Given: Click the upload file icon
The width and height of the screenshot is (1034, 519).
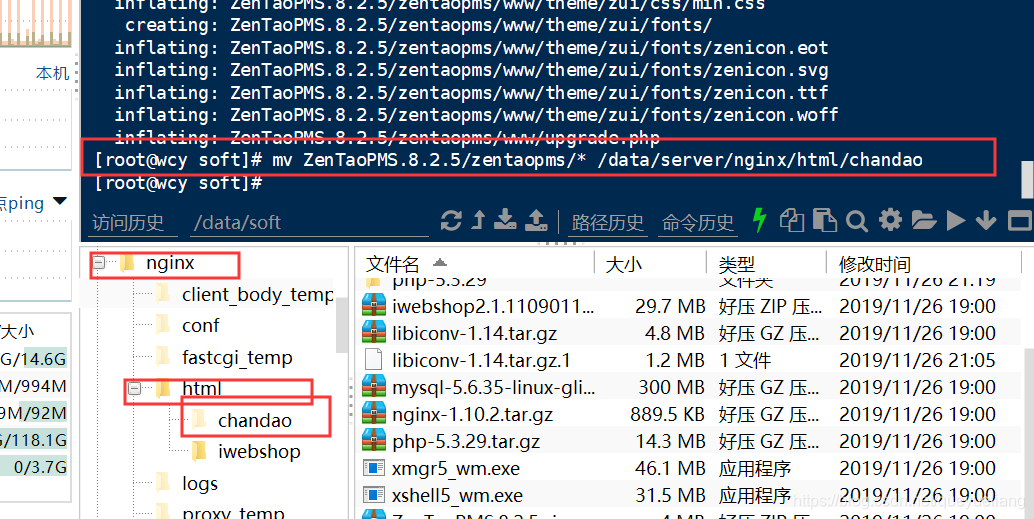Looking at the screenshot, I should coord(535,220).
